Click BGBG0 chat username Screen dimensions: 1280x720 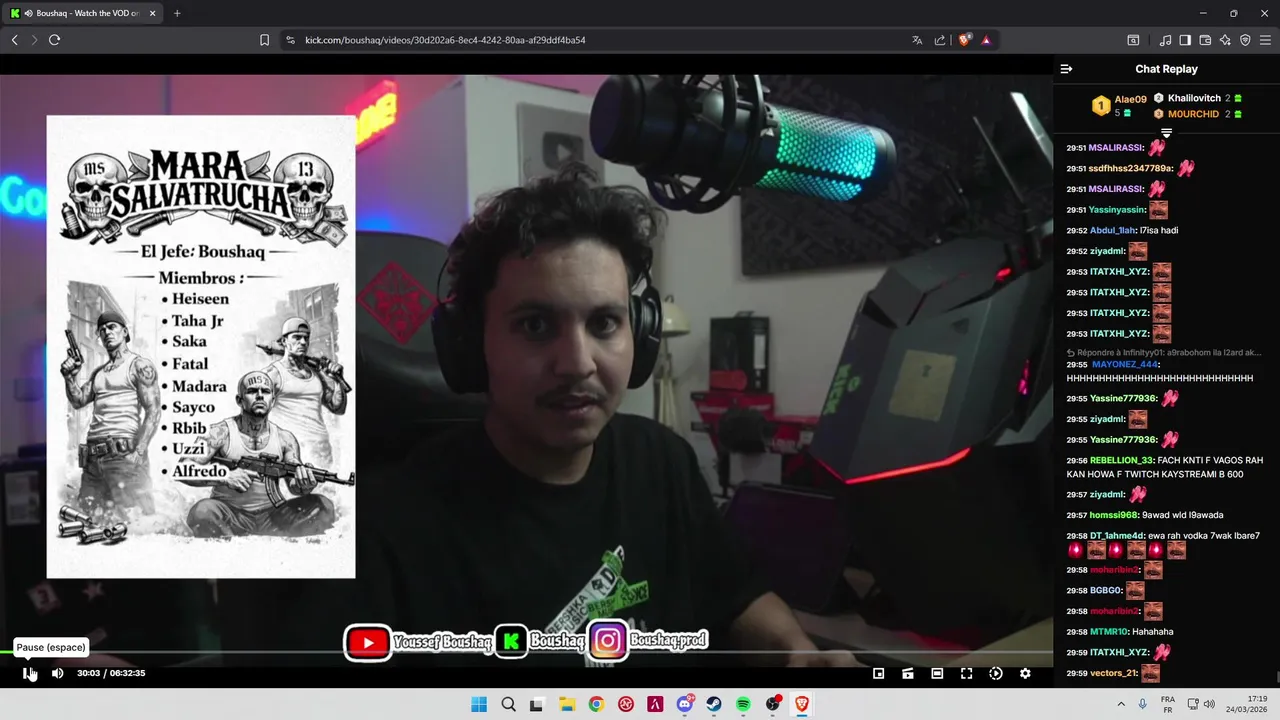(1105, 591)
